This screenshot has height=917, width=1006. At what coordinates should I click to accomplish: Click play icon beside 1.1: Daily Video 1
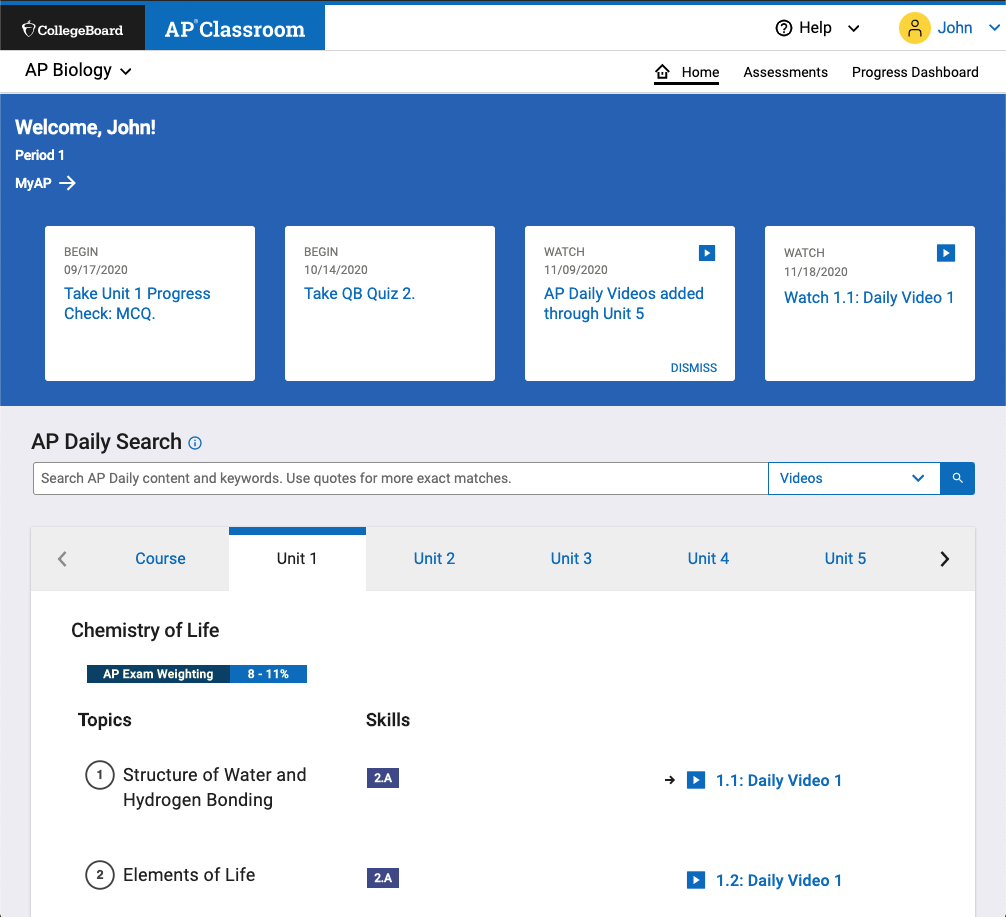[695, 780]
